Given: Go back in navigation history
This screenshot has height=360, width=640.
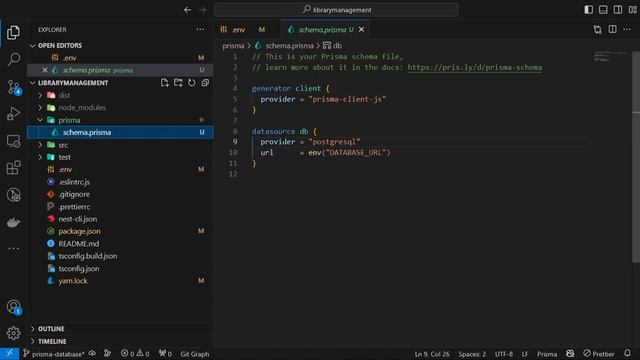Looking at the screenshot, I should coord(187,10).
